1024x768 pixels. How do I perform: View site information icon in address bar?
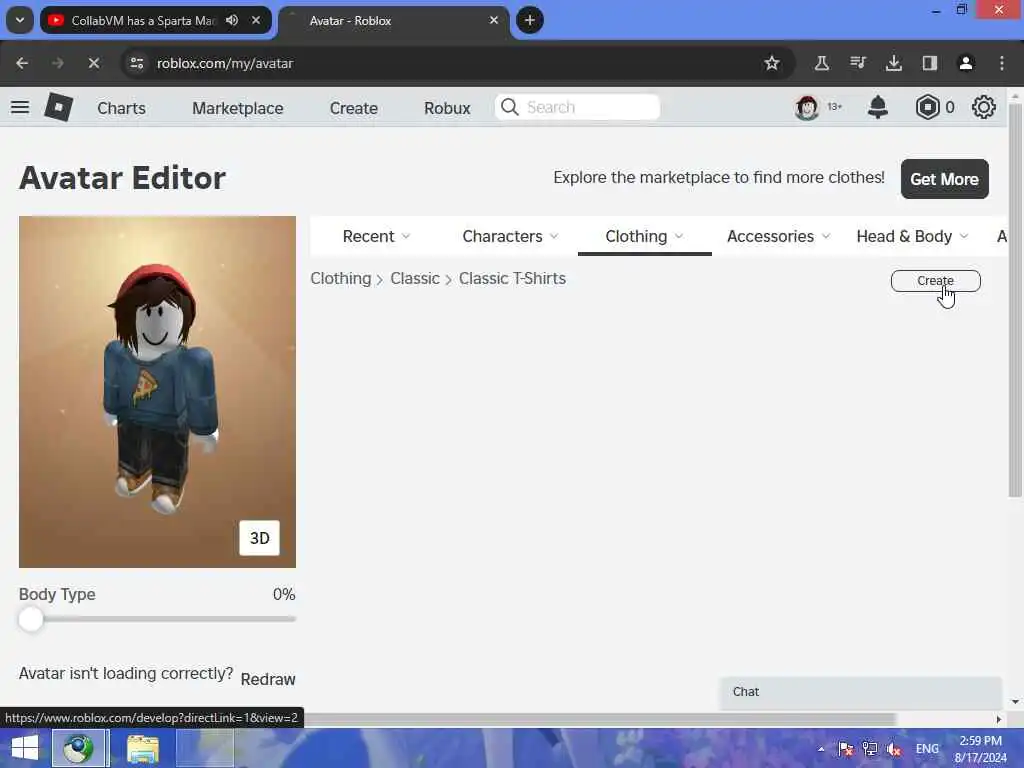pyautogui.click(x=136, y=63)
